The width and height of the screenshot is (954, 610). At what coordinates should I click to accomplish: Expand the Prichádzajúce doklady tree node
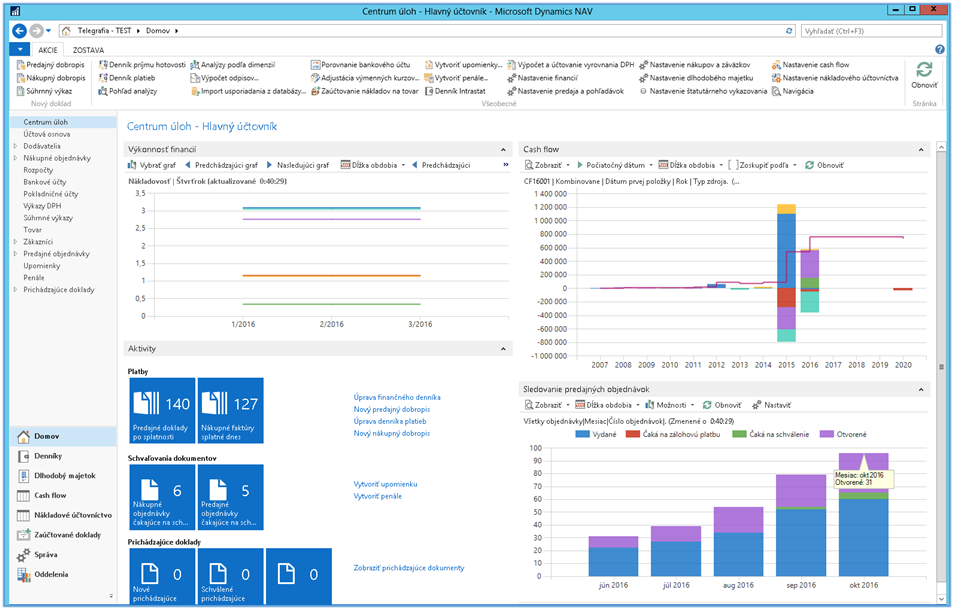(x=15, y=289)
